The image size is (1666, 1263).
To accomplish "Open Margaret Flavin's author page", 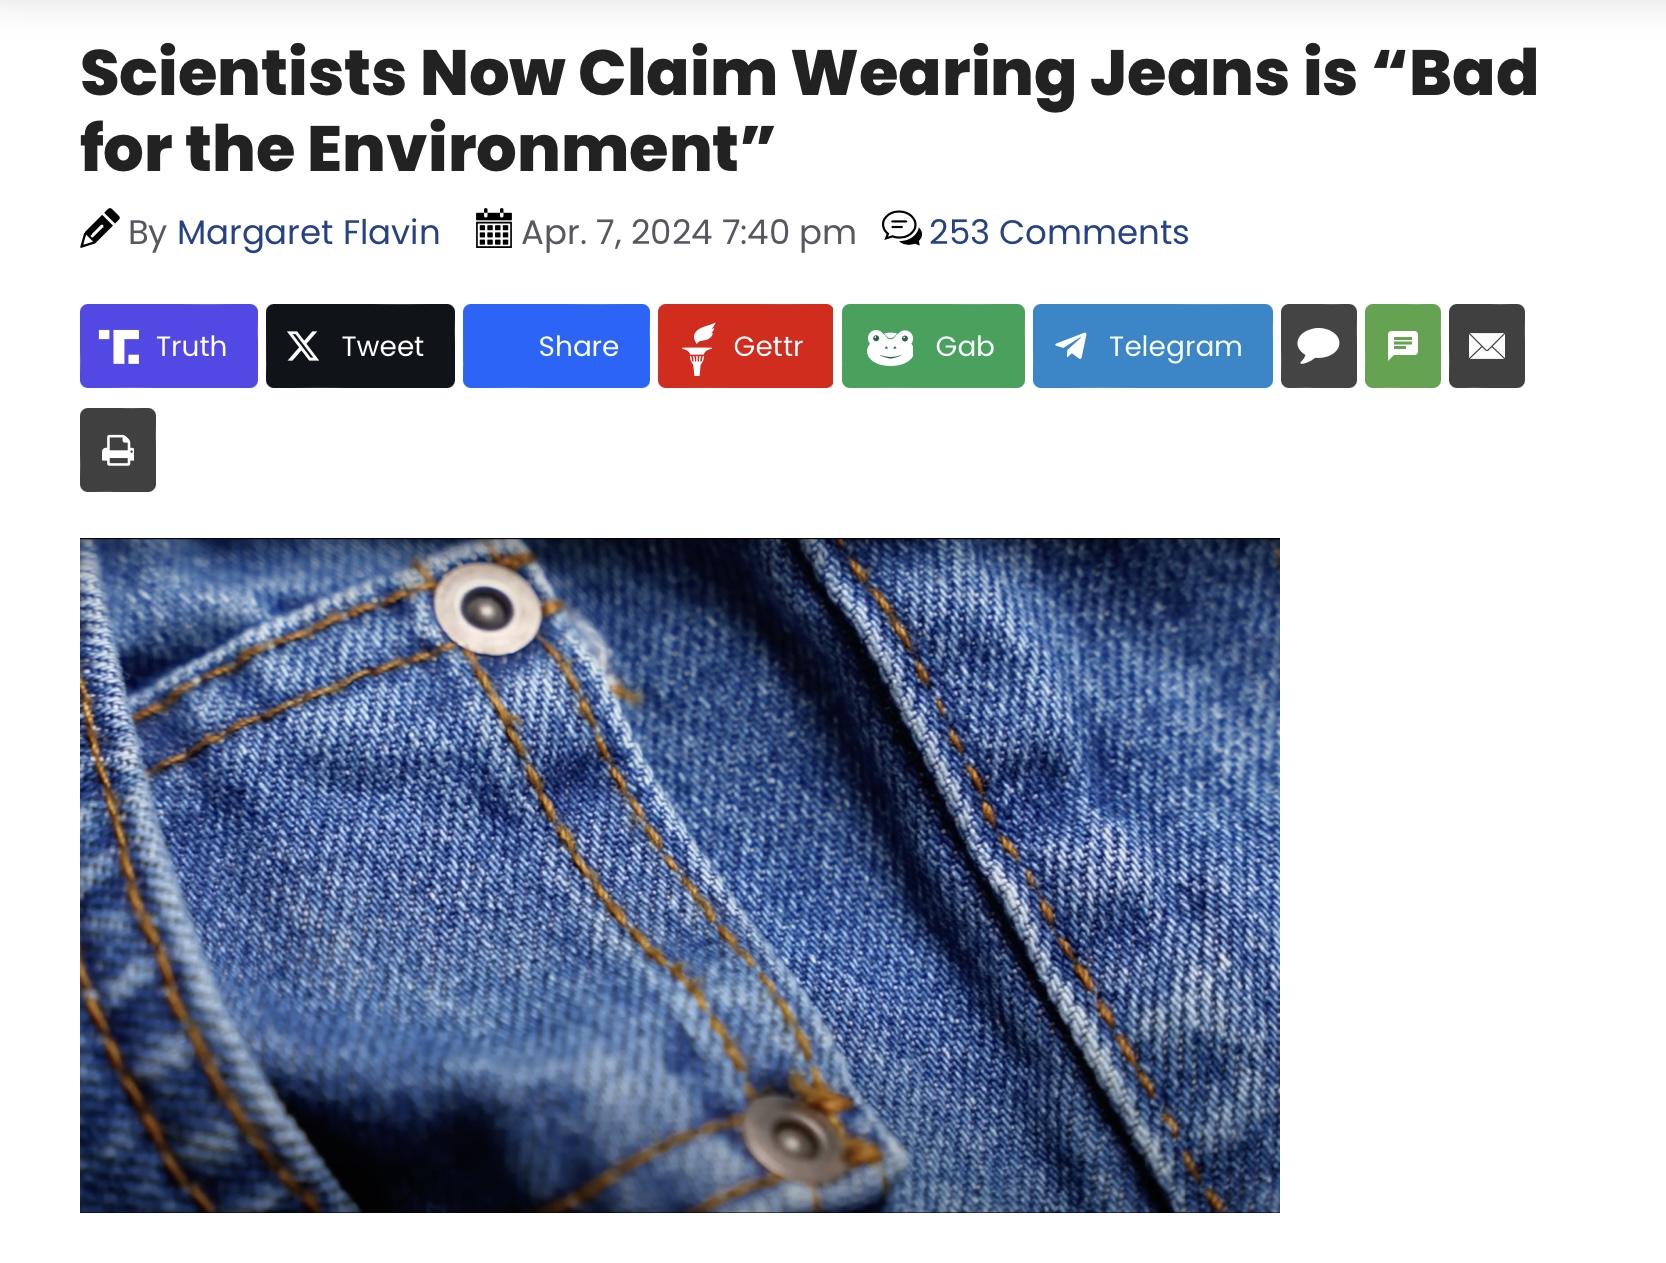I will (x=308, y=232).
